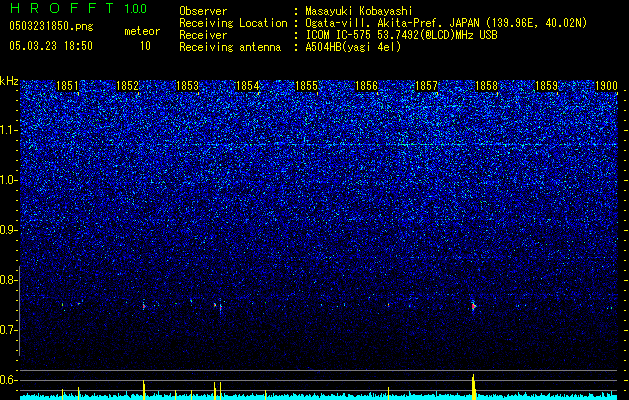Click the 1.0 kHz frequency label
Screen dimensions: 629x400
8,180
